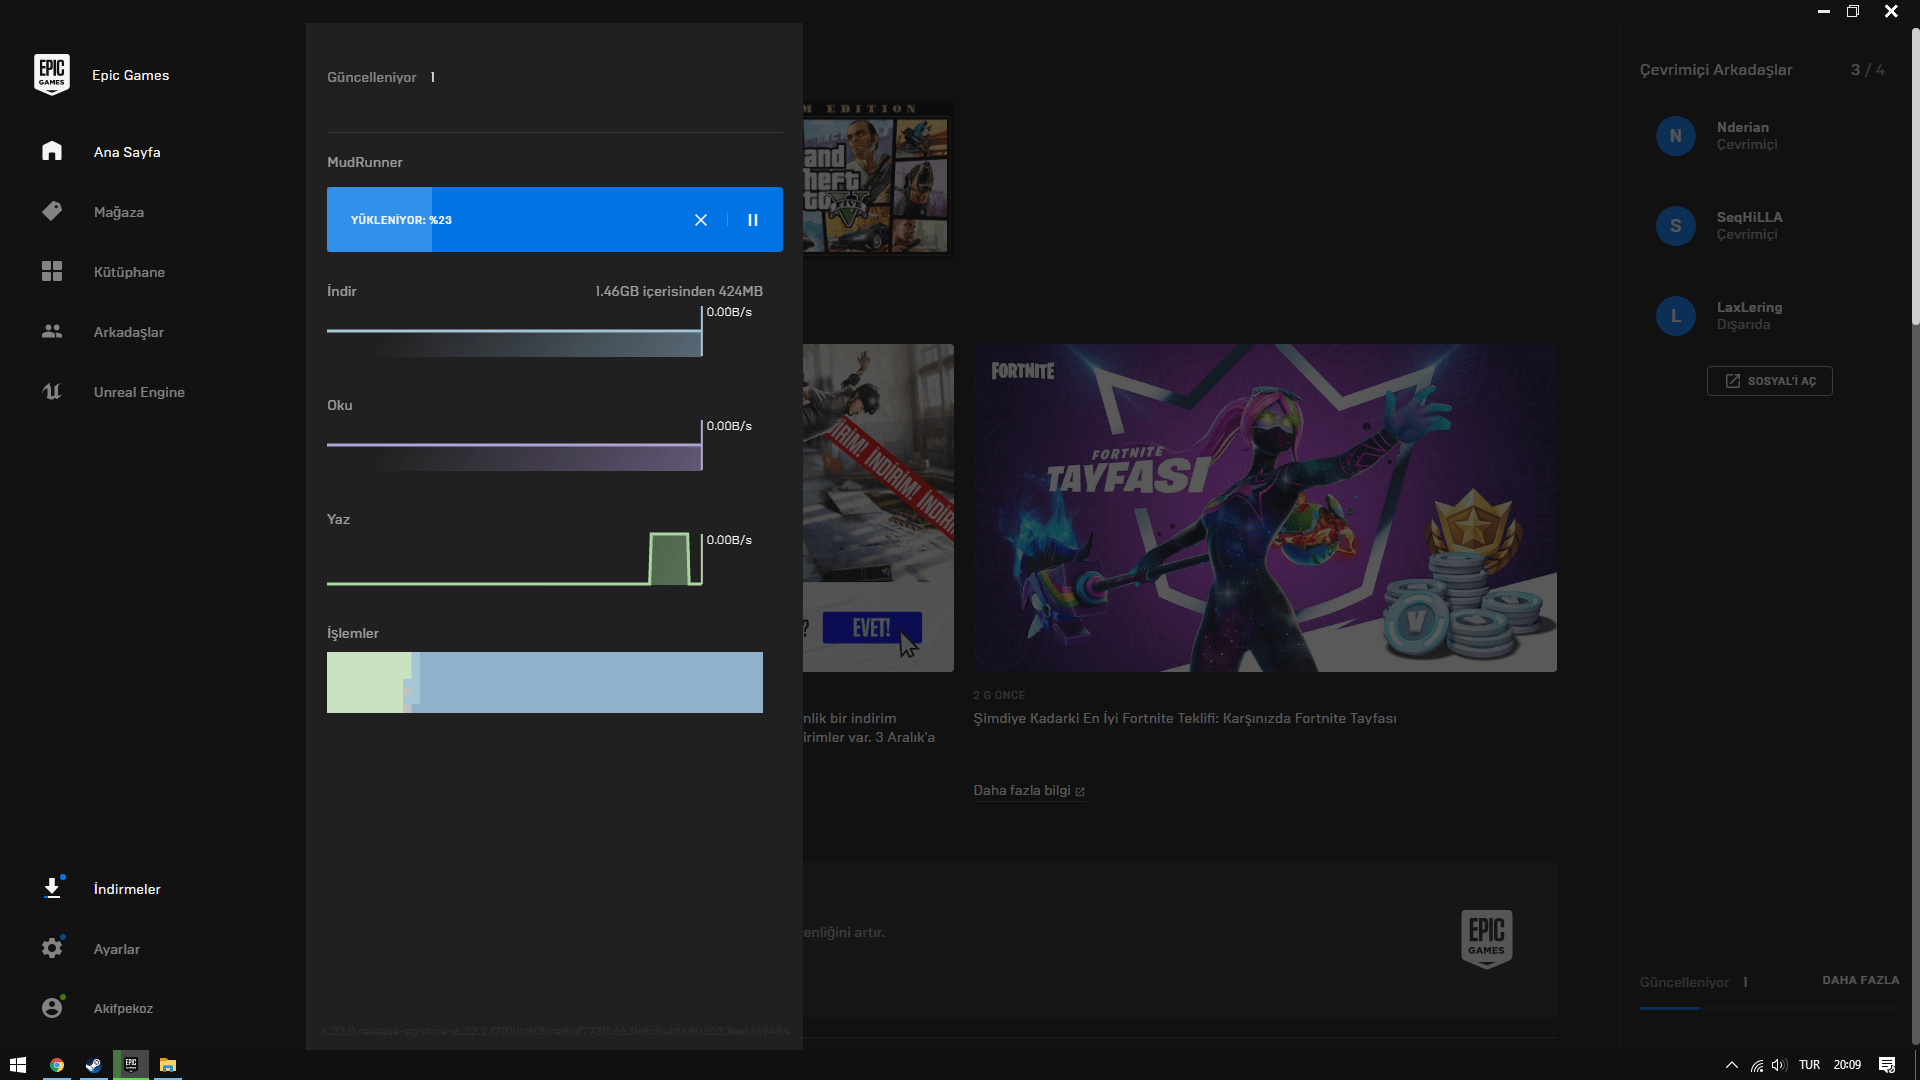Open Kütüphane library grid icon
Image resolution: width=1920 pixels, height=1080 pixels.
click(x=52, y=271)
